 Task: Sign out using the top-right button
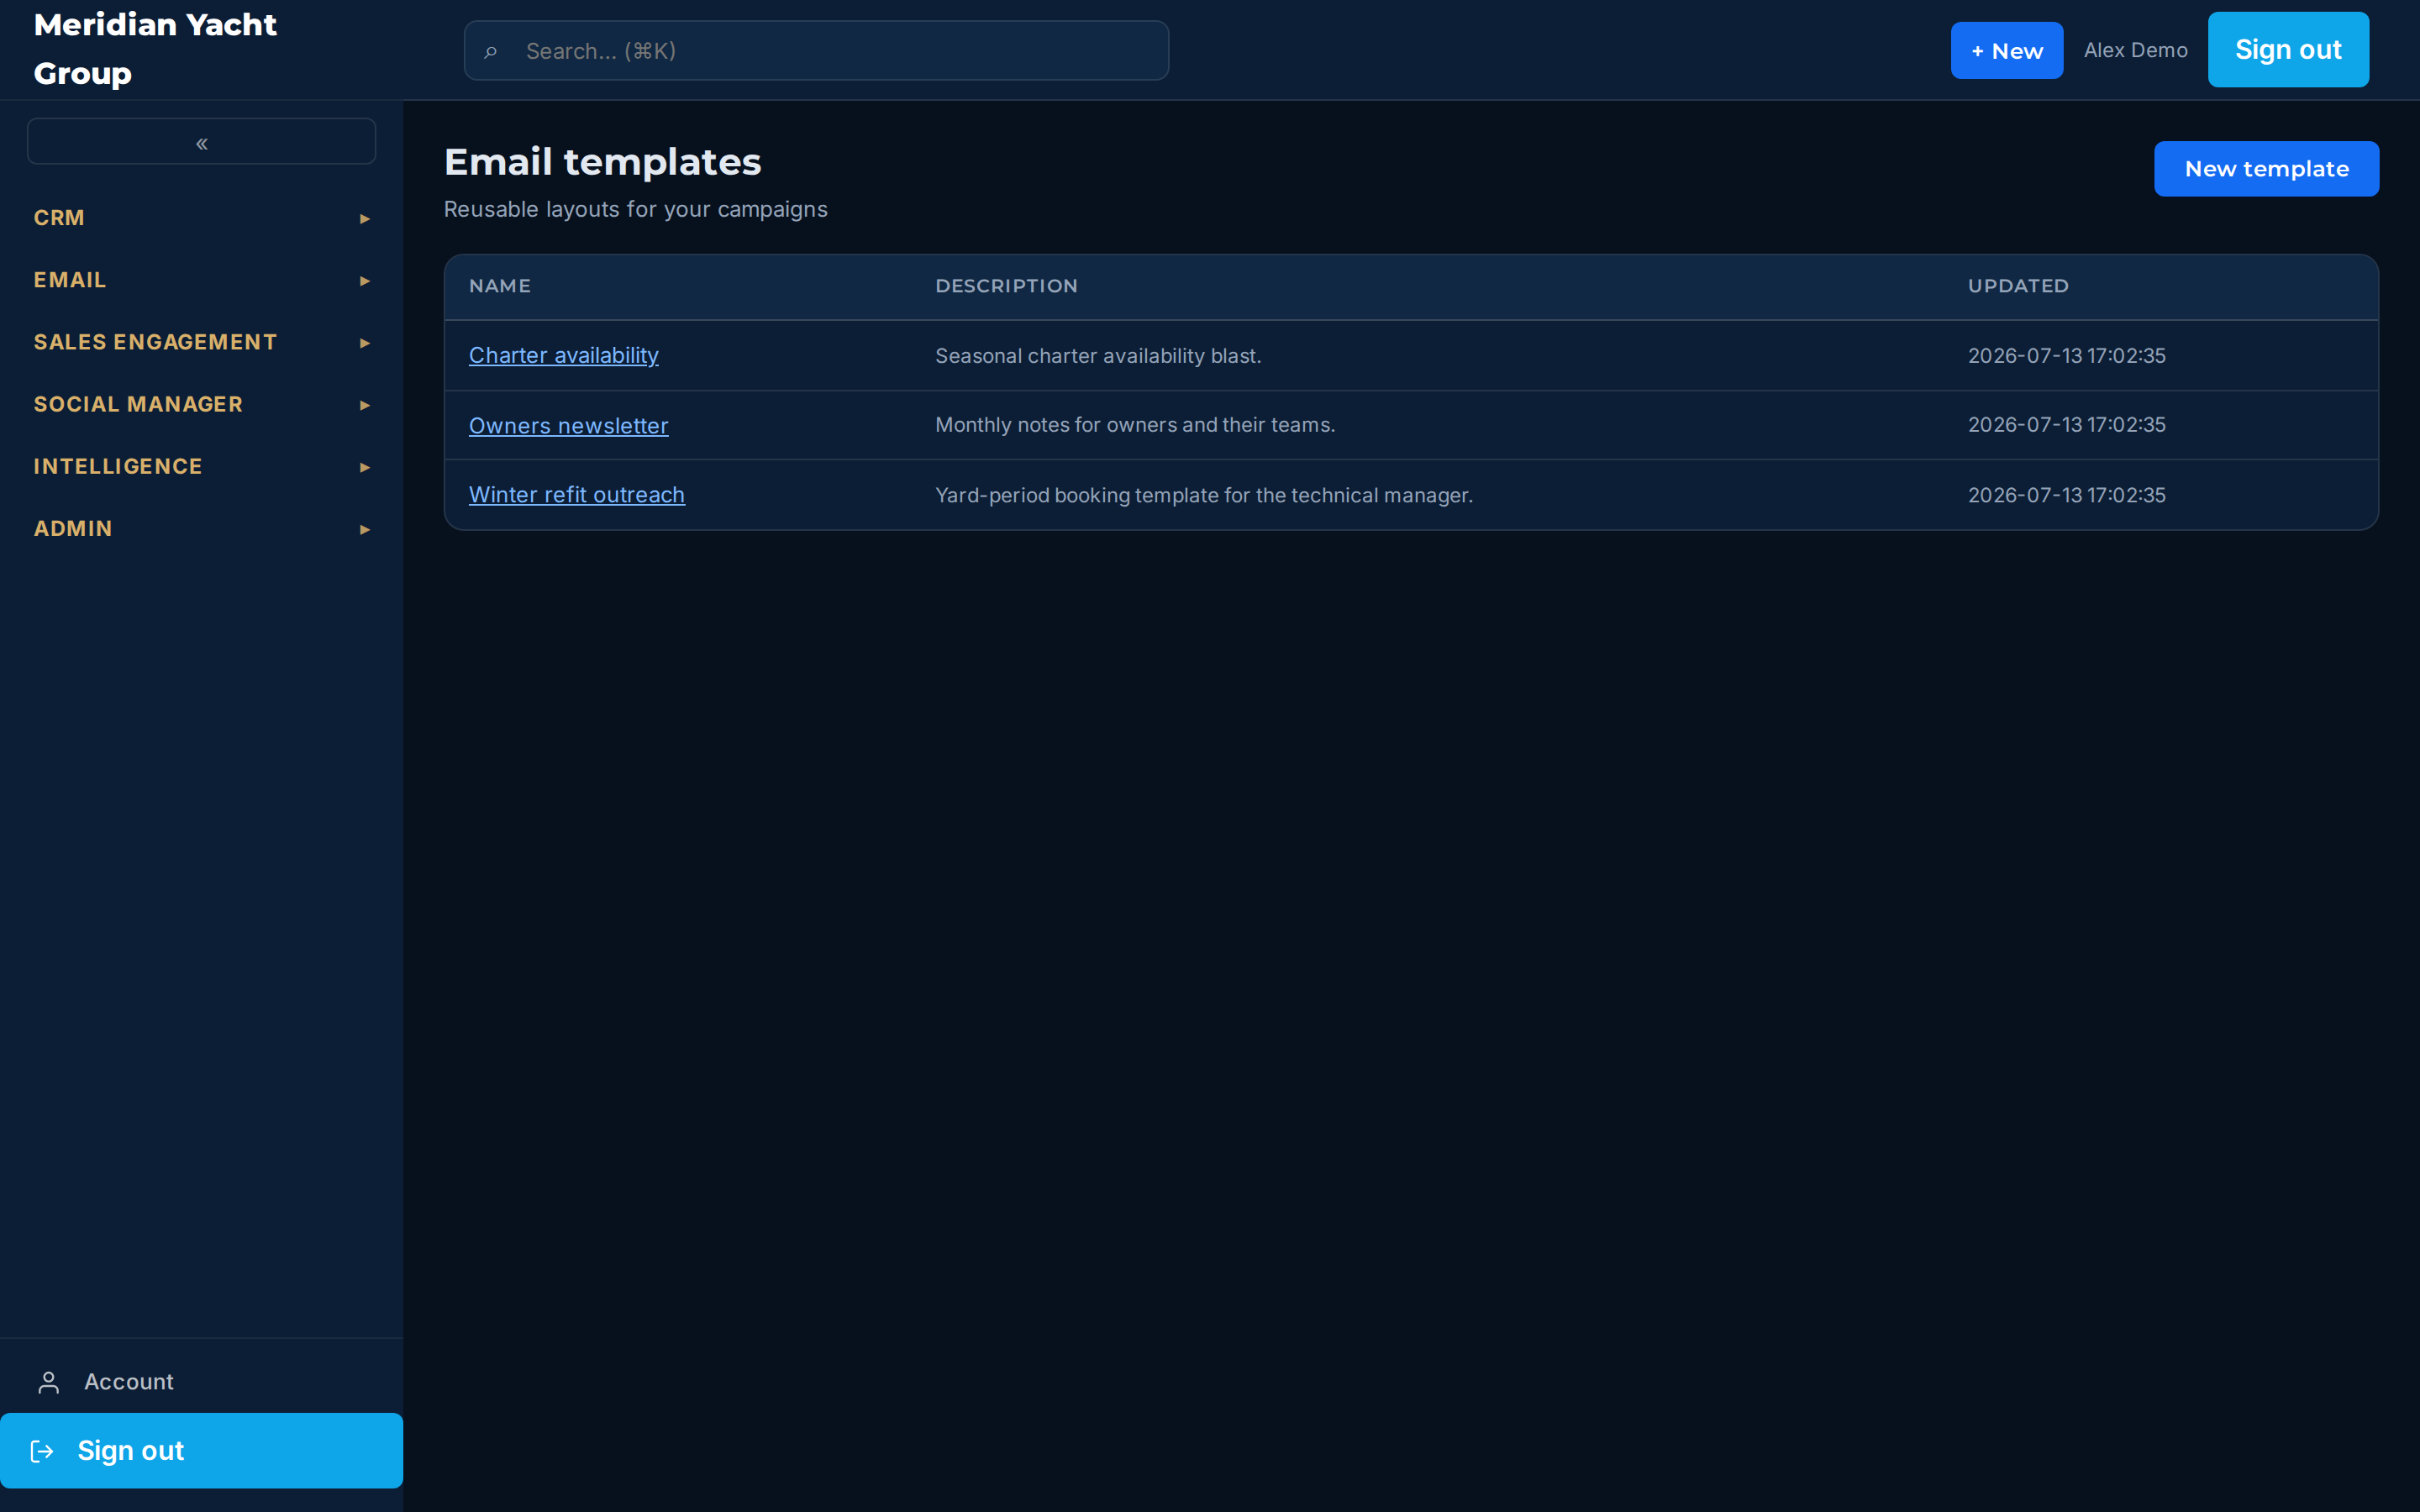[2288, 50]
